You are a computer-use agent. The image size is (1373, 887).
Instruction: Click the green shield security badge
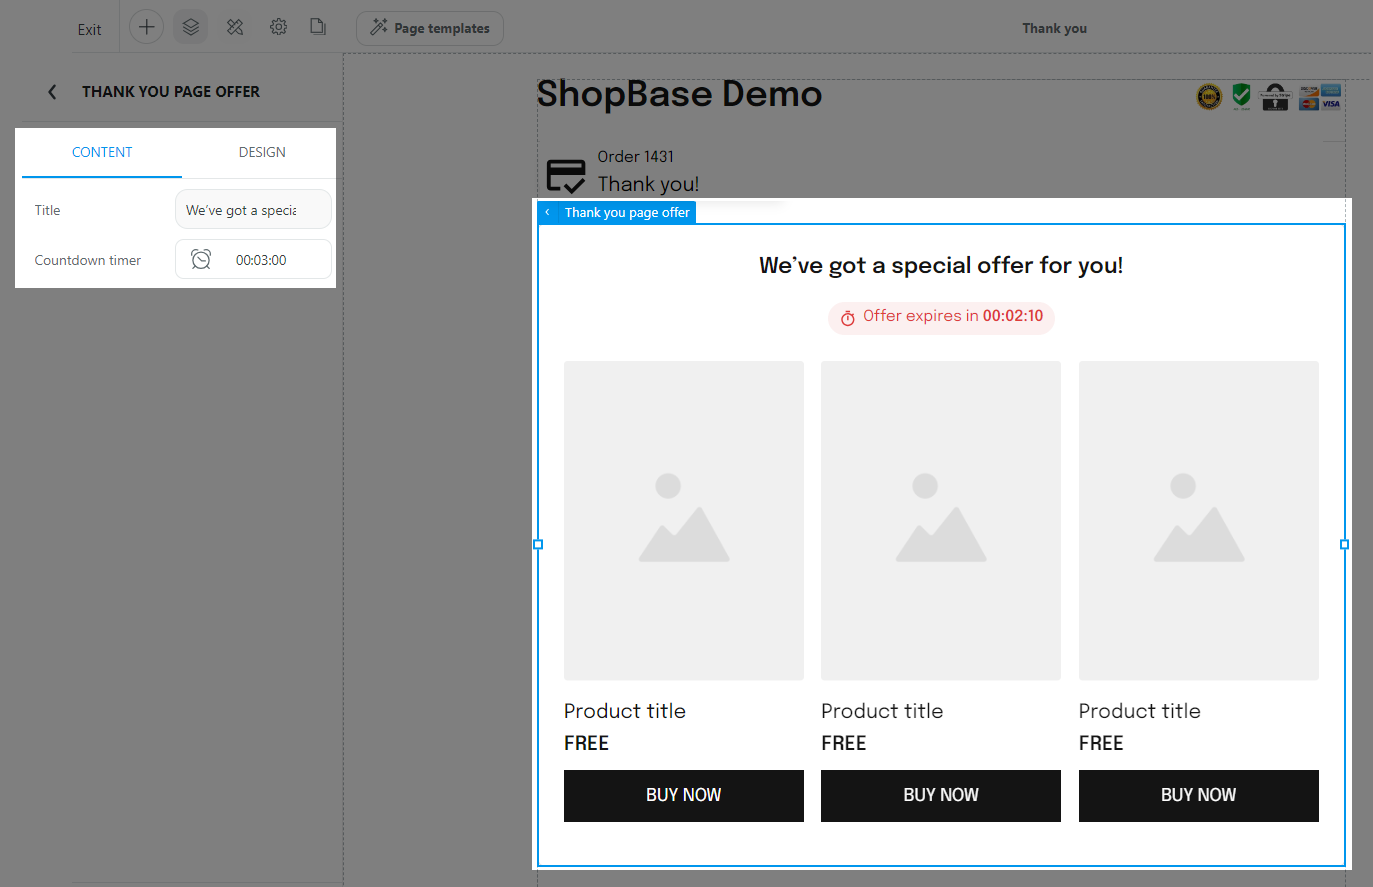(x=1241, y=96)
